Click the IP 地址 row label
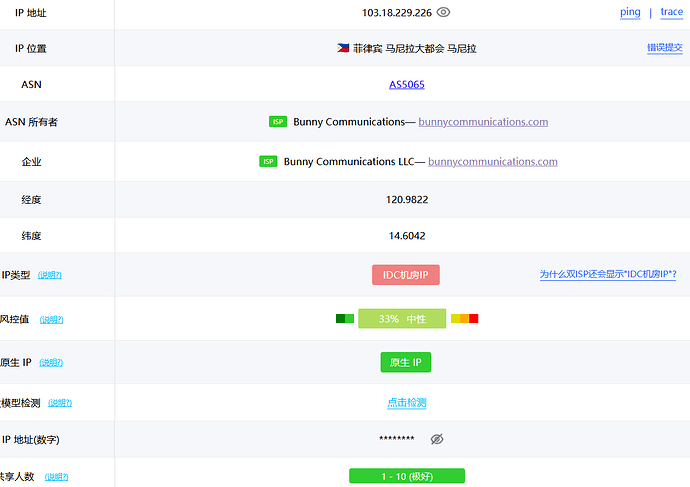Image resolution: width=690 pixels, height=487 pixels. (30, 13)
